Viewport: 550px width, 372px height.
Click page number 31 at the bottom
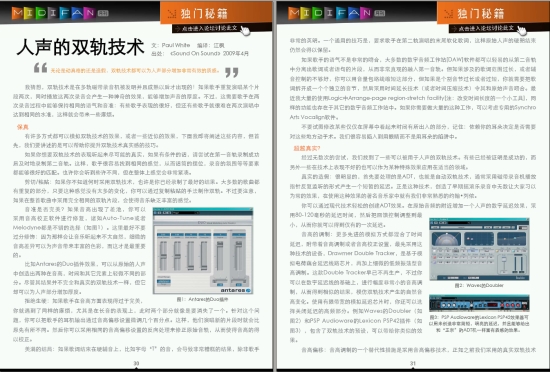click(x=413, y=363)
